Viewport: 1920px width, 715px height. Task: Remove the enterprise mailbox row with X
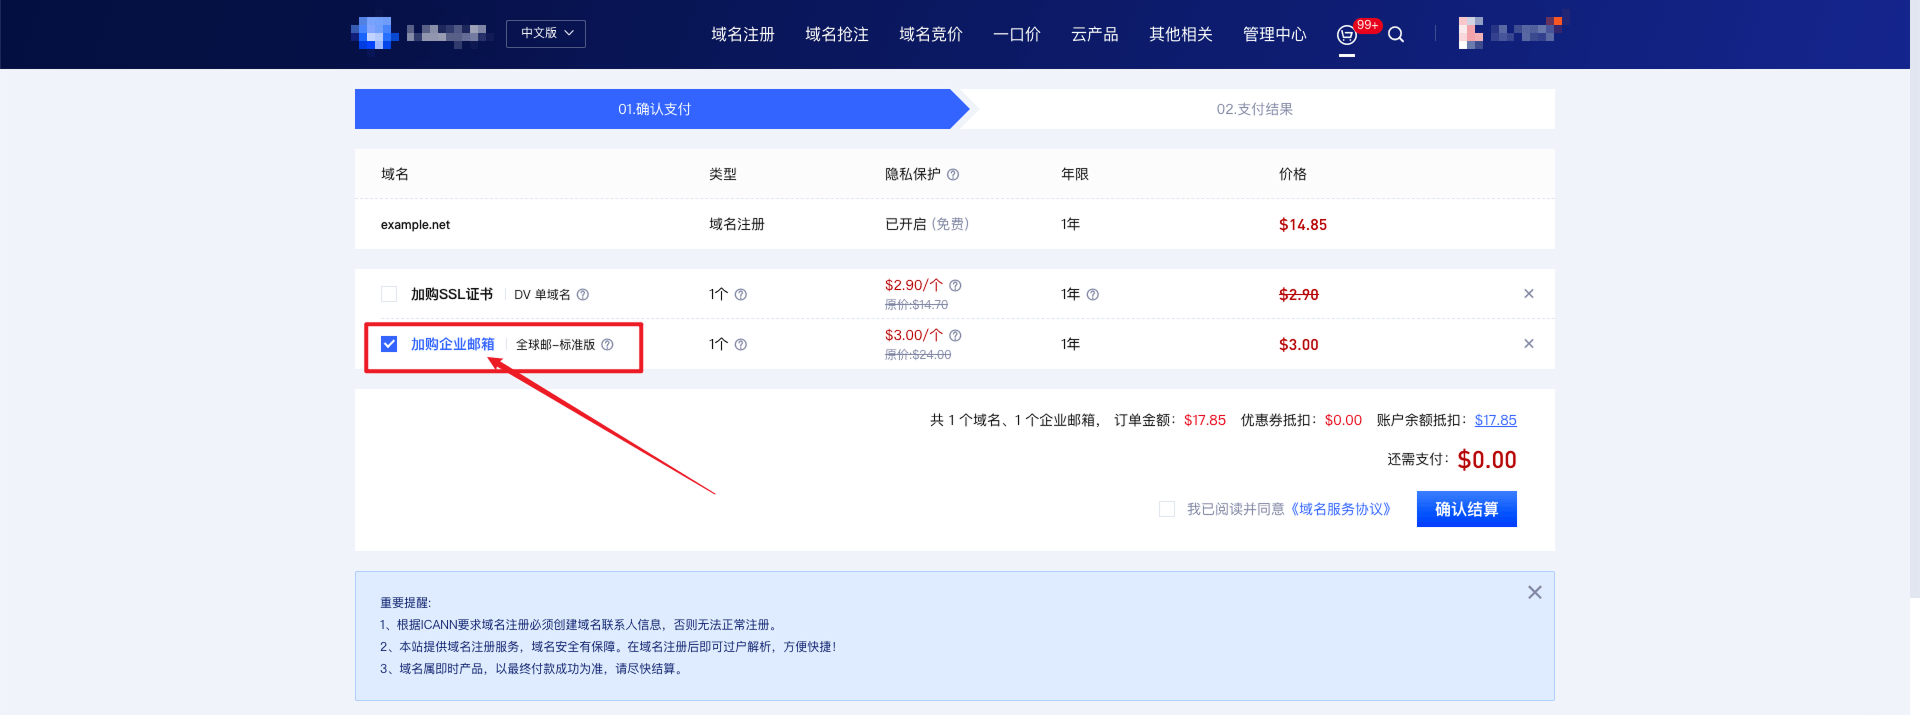[1528, 344]
